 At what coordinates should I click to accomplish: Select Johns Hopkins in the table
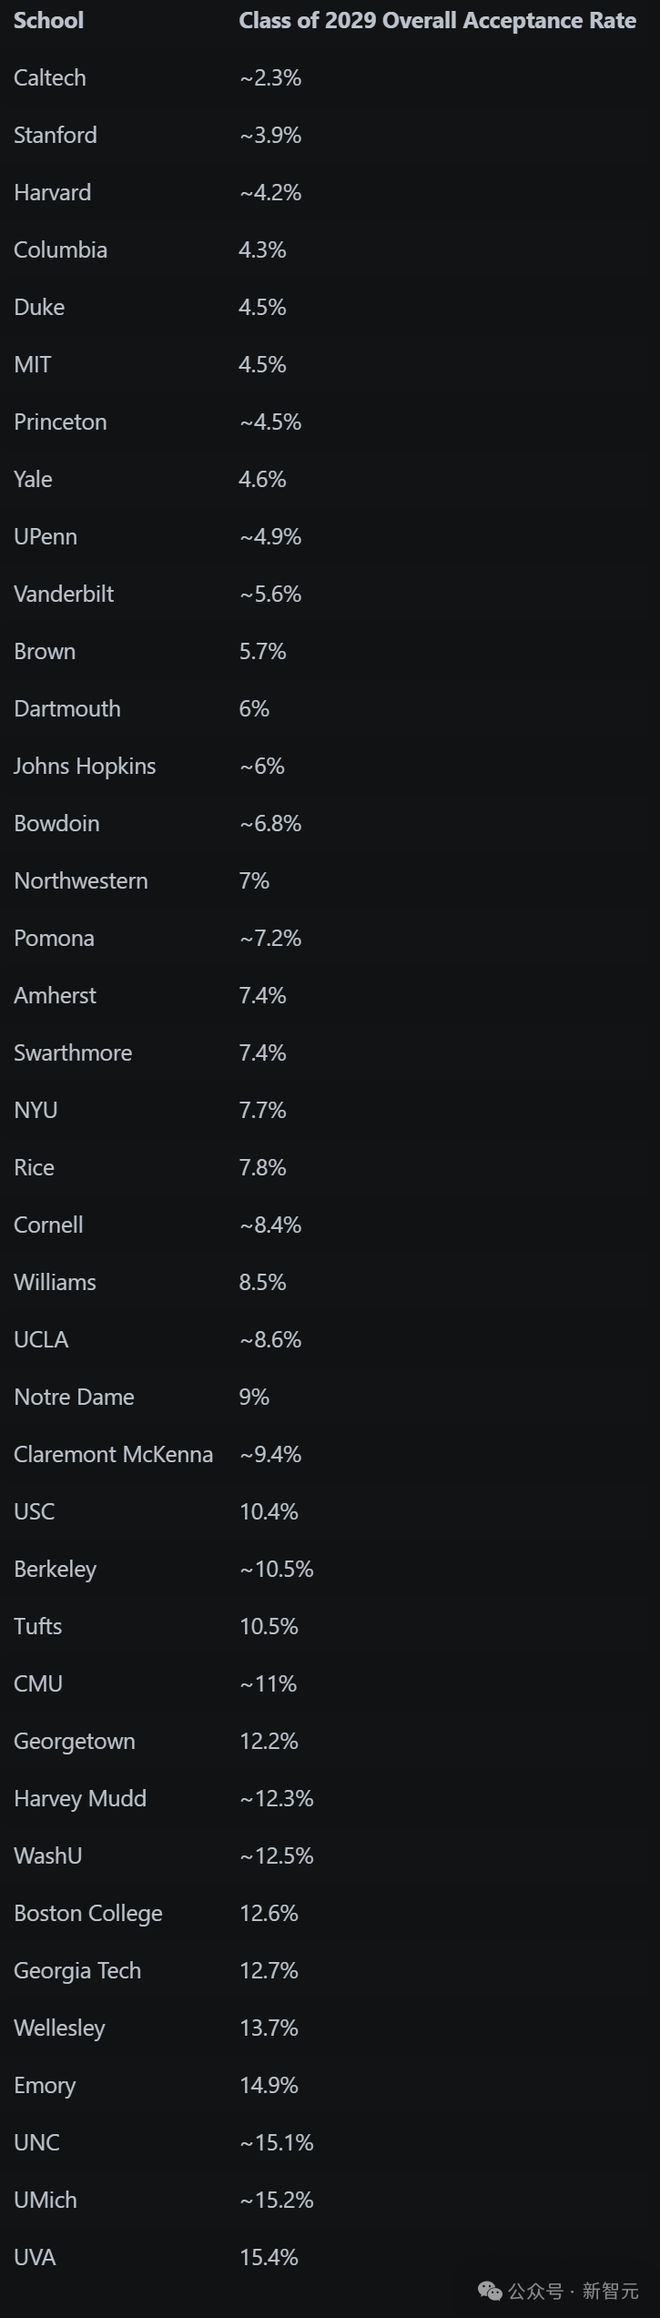(85, 766)
